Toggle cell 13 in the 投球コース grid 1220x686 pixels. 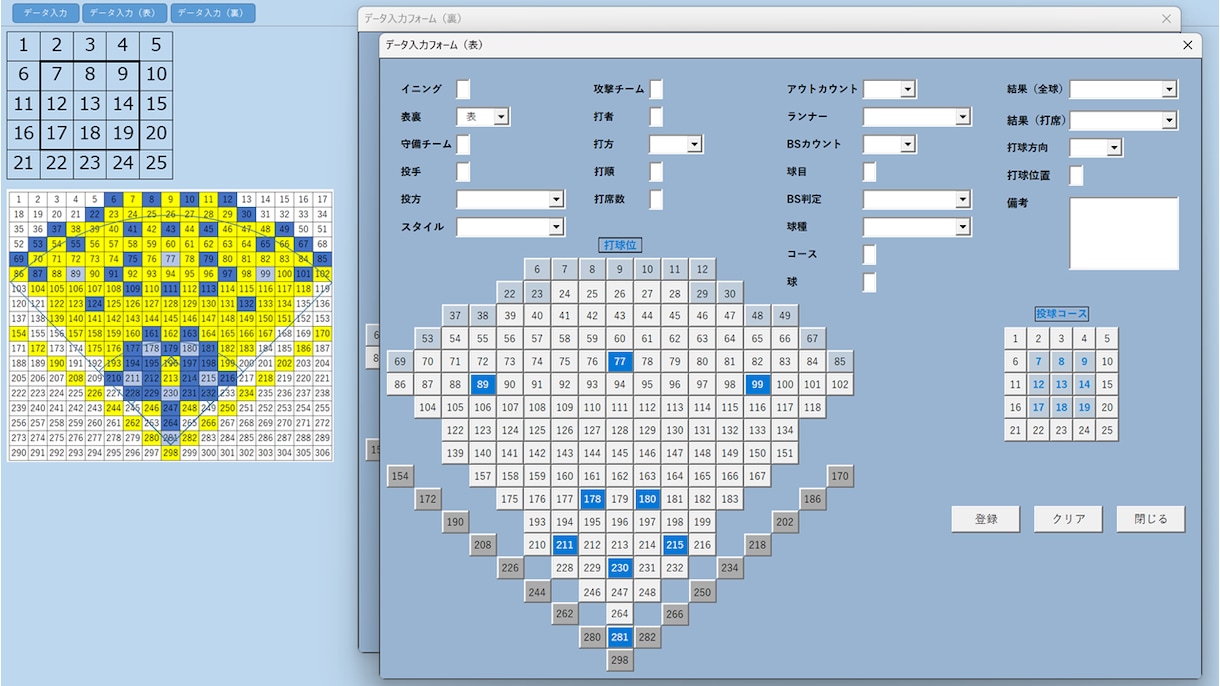pos(1062,384)
